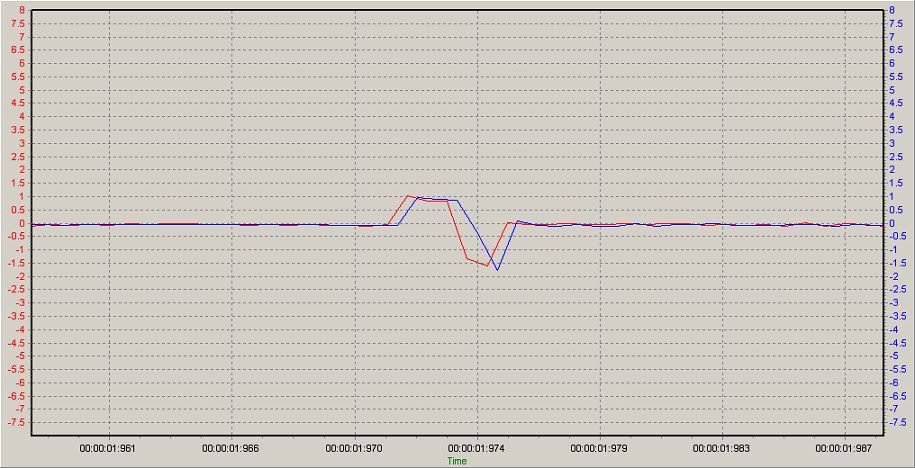Screen dimensions: 915x468
Task: Click the time label 00:00:01:966
Action: tap(231, 450)
